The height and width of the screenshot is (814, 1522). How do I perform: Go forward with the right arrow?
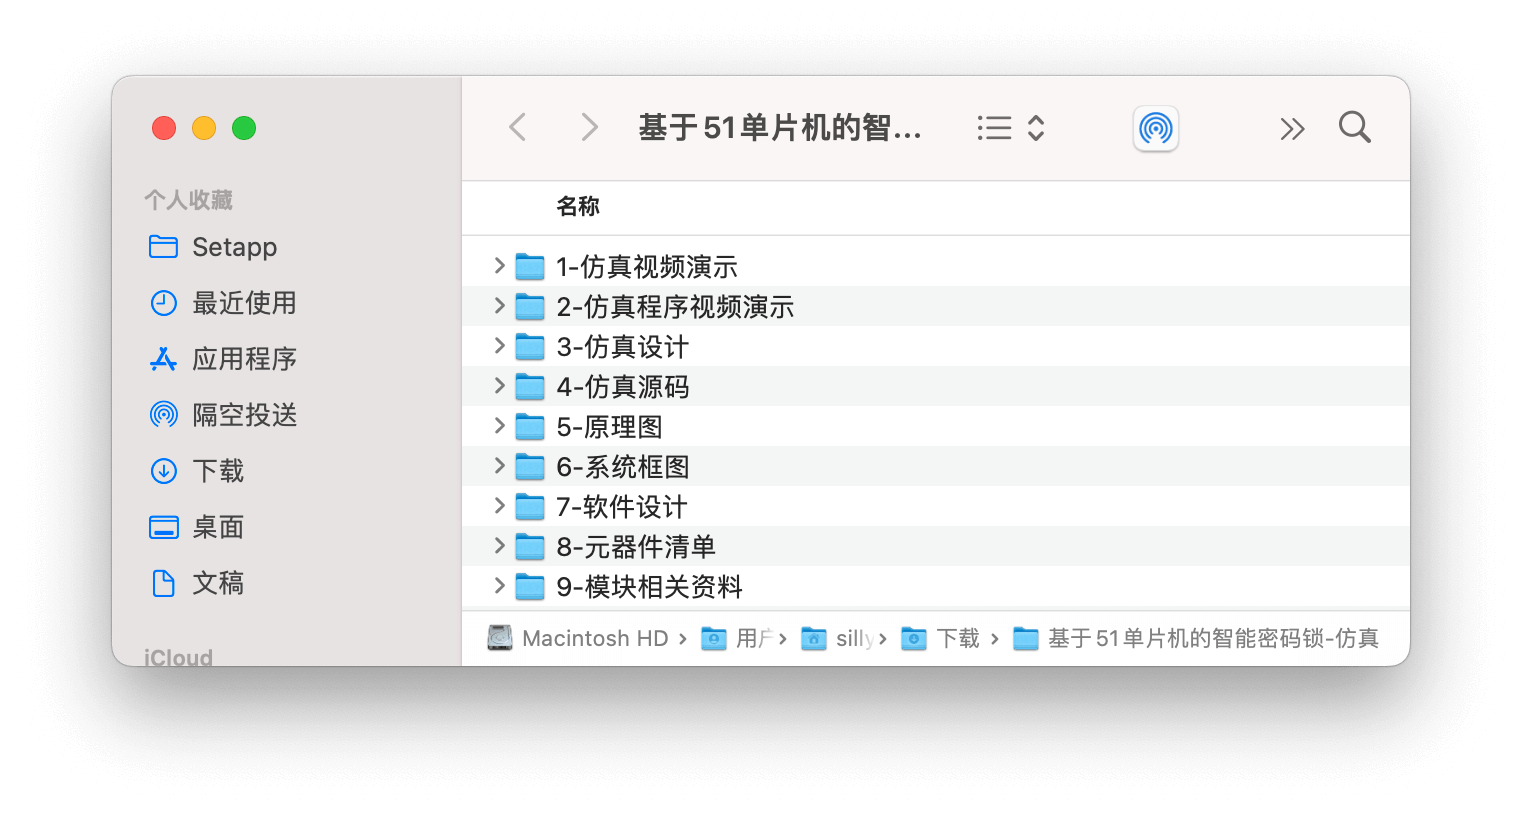point(589,127)
